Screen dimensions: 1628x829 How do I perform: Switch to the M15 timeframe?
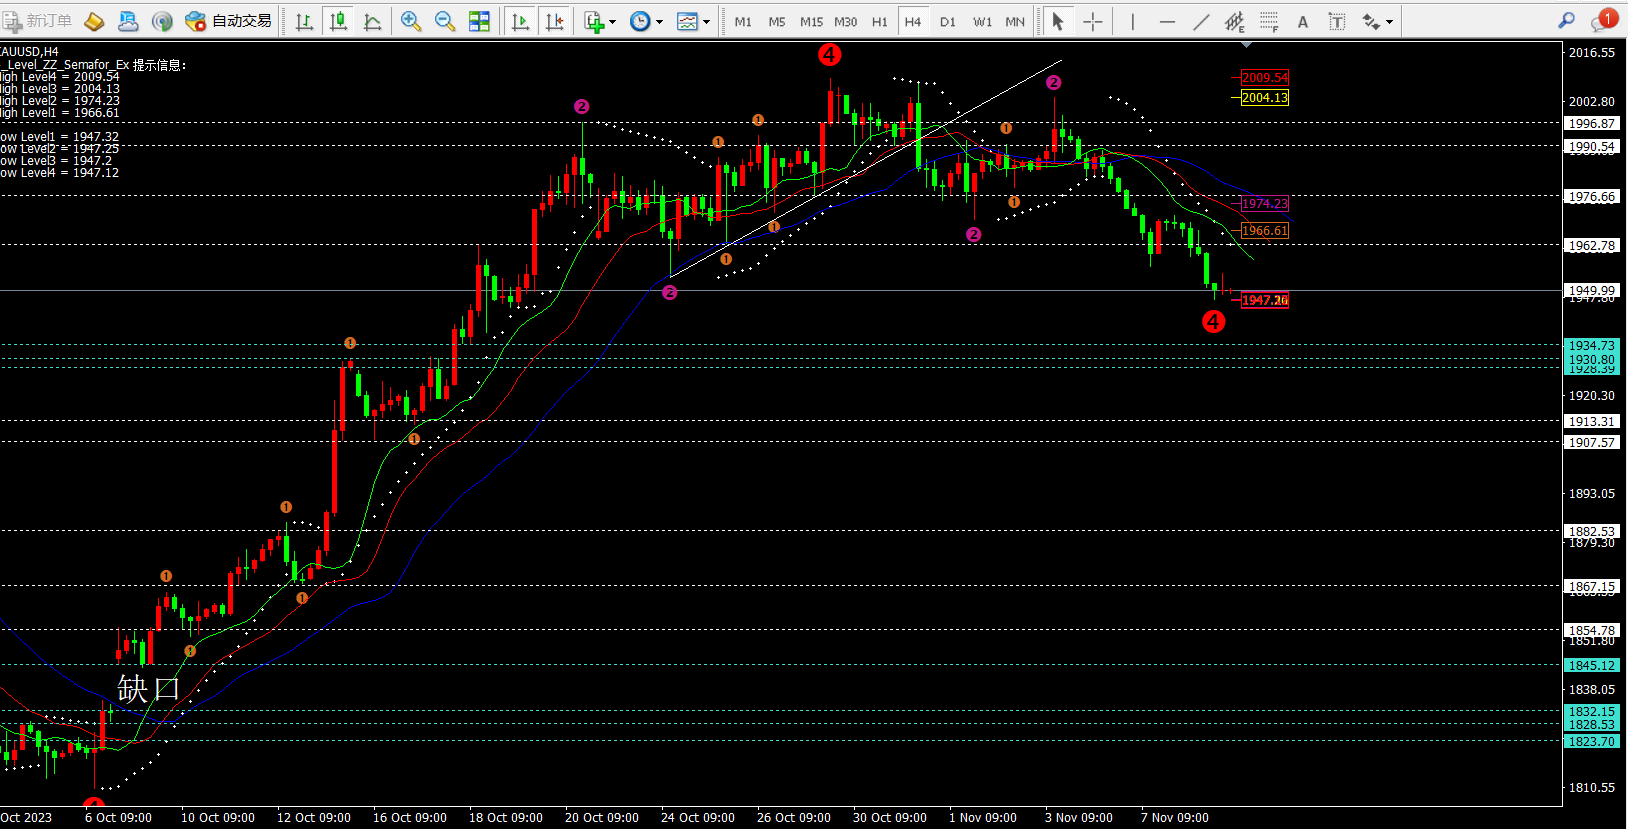click(x=811, y=21)
